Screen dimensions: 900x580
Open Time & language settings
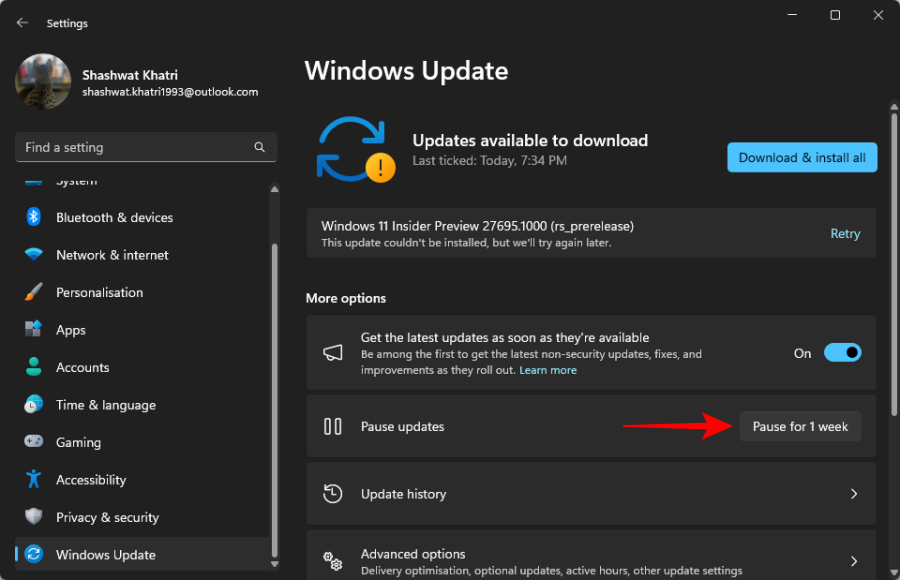[x=105, y=405]
